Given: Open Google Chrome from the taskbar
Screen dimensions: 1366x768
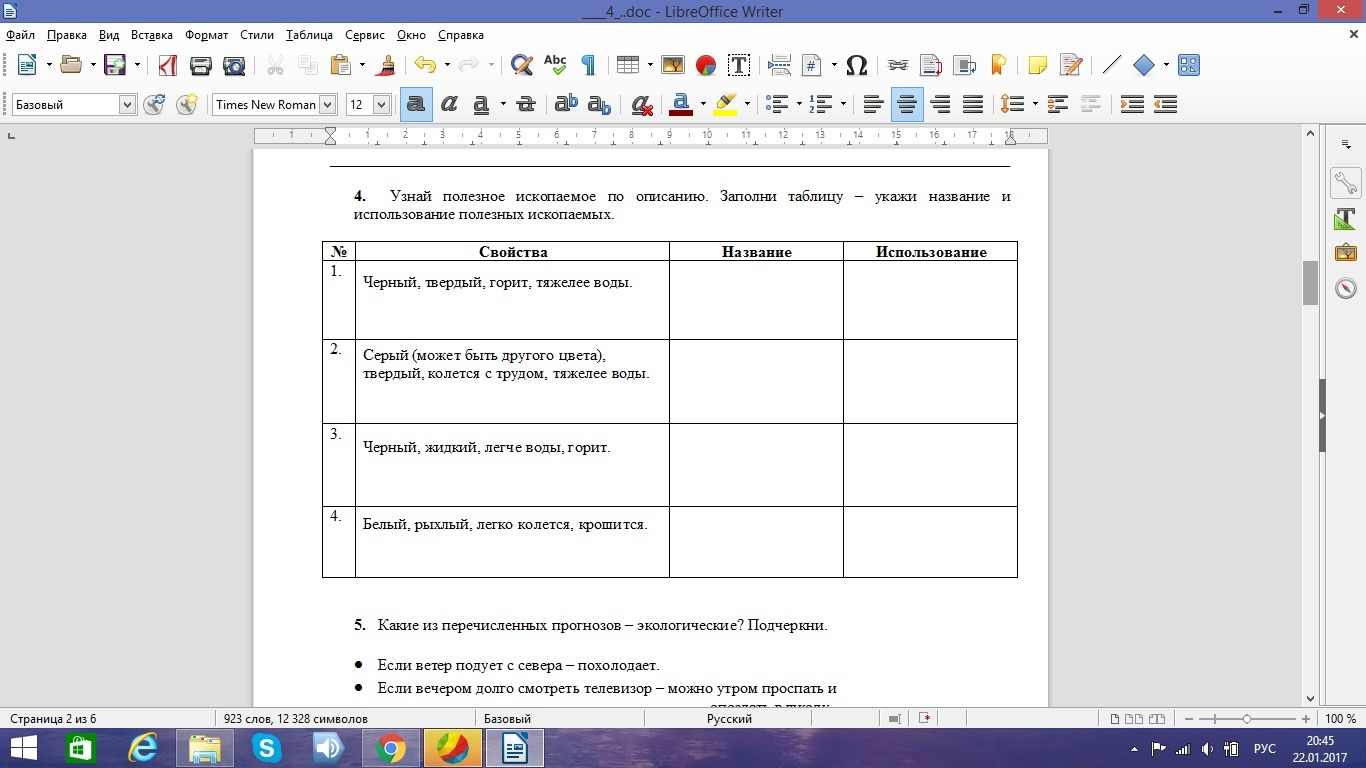Looking at the screenshot, I should [390, 747].
